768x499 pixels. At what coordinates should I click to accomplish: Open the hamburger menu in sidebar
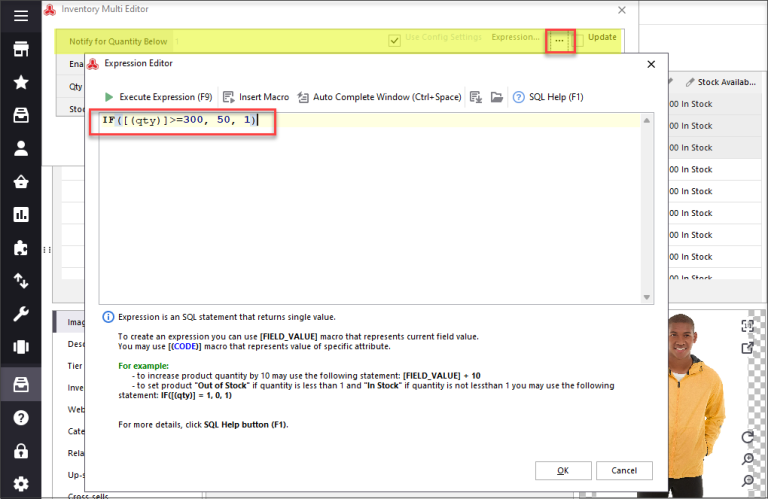[x=20, y=16]
